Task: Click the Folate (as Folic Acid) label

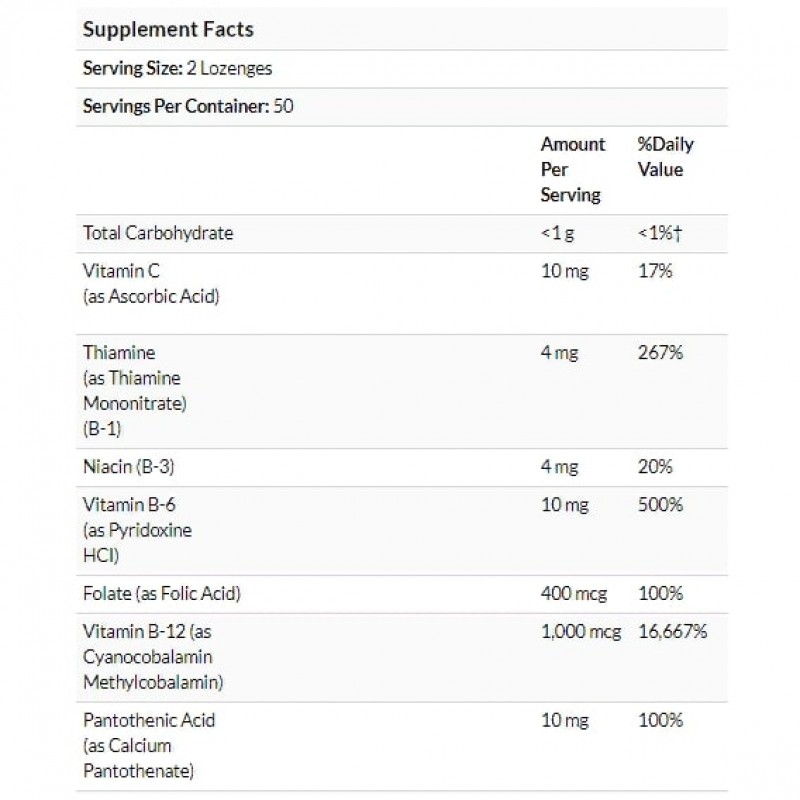Action: coord(162,593)
